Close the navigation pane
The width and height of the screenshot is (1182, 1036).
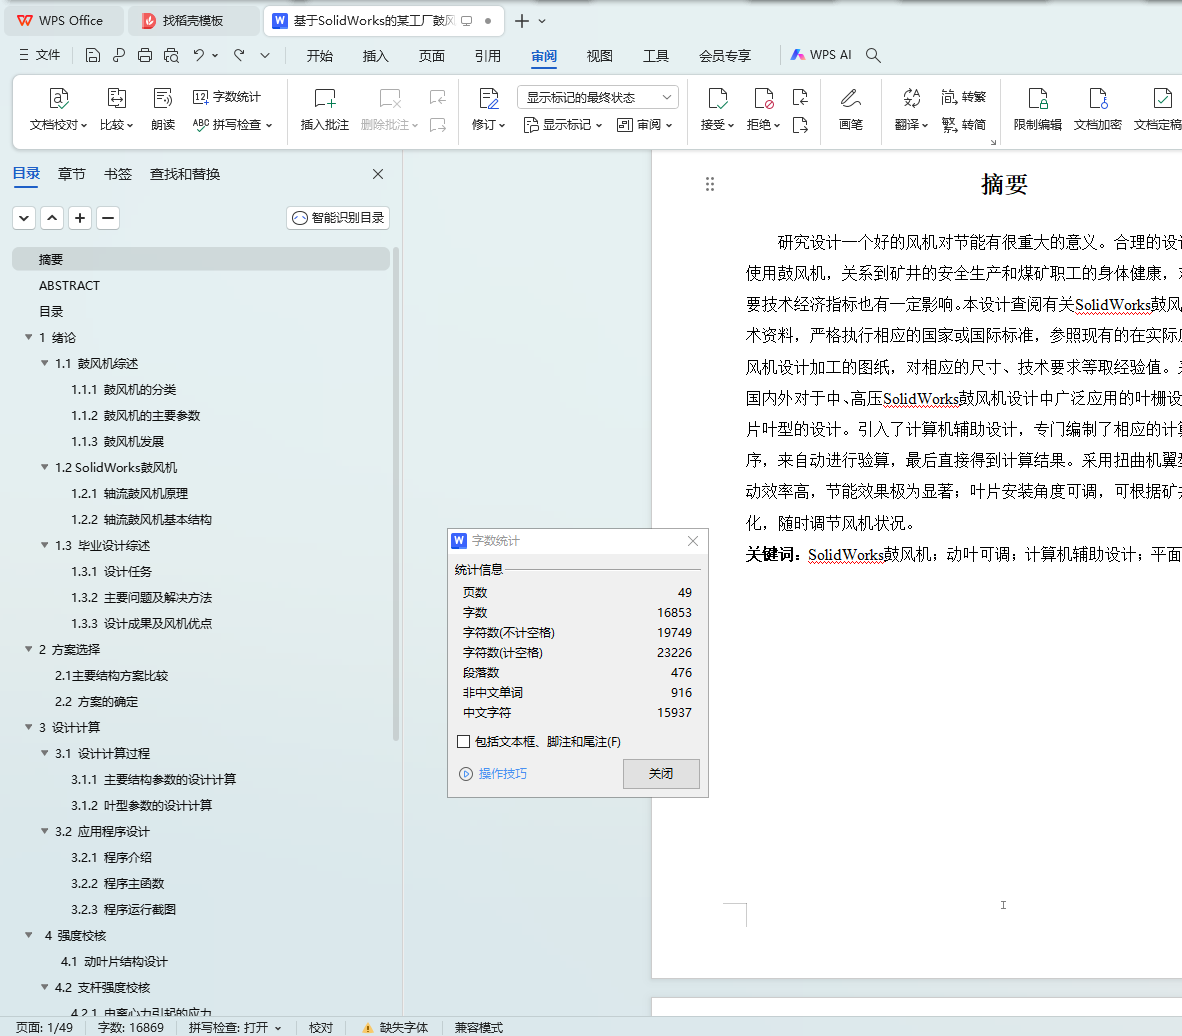coord(378,174)
